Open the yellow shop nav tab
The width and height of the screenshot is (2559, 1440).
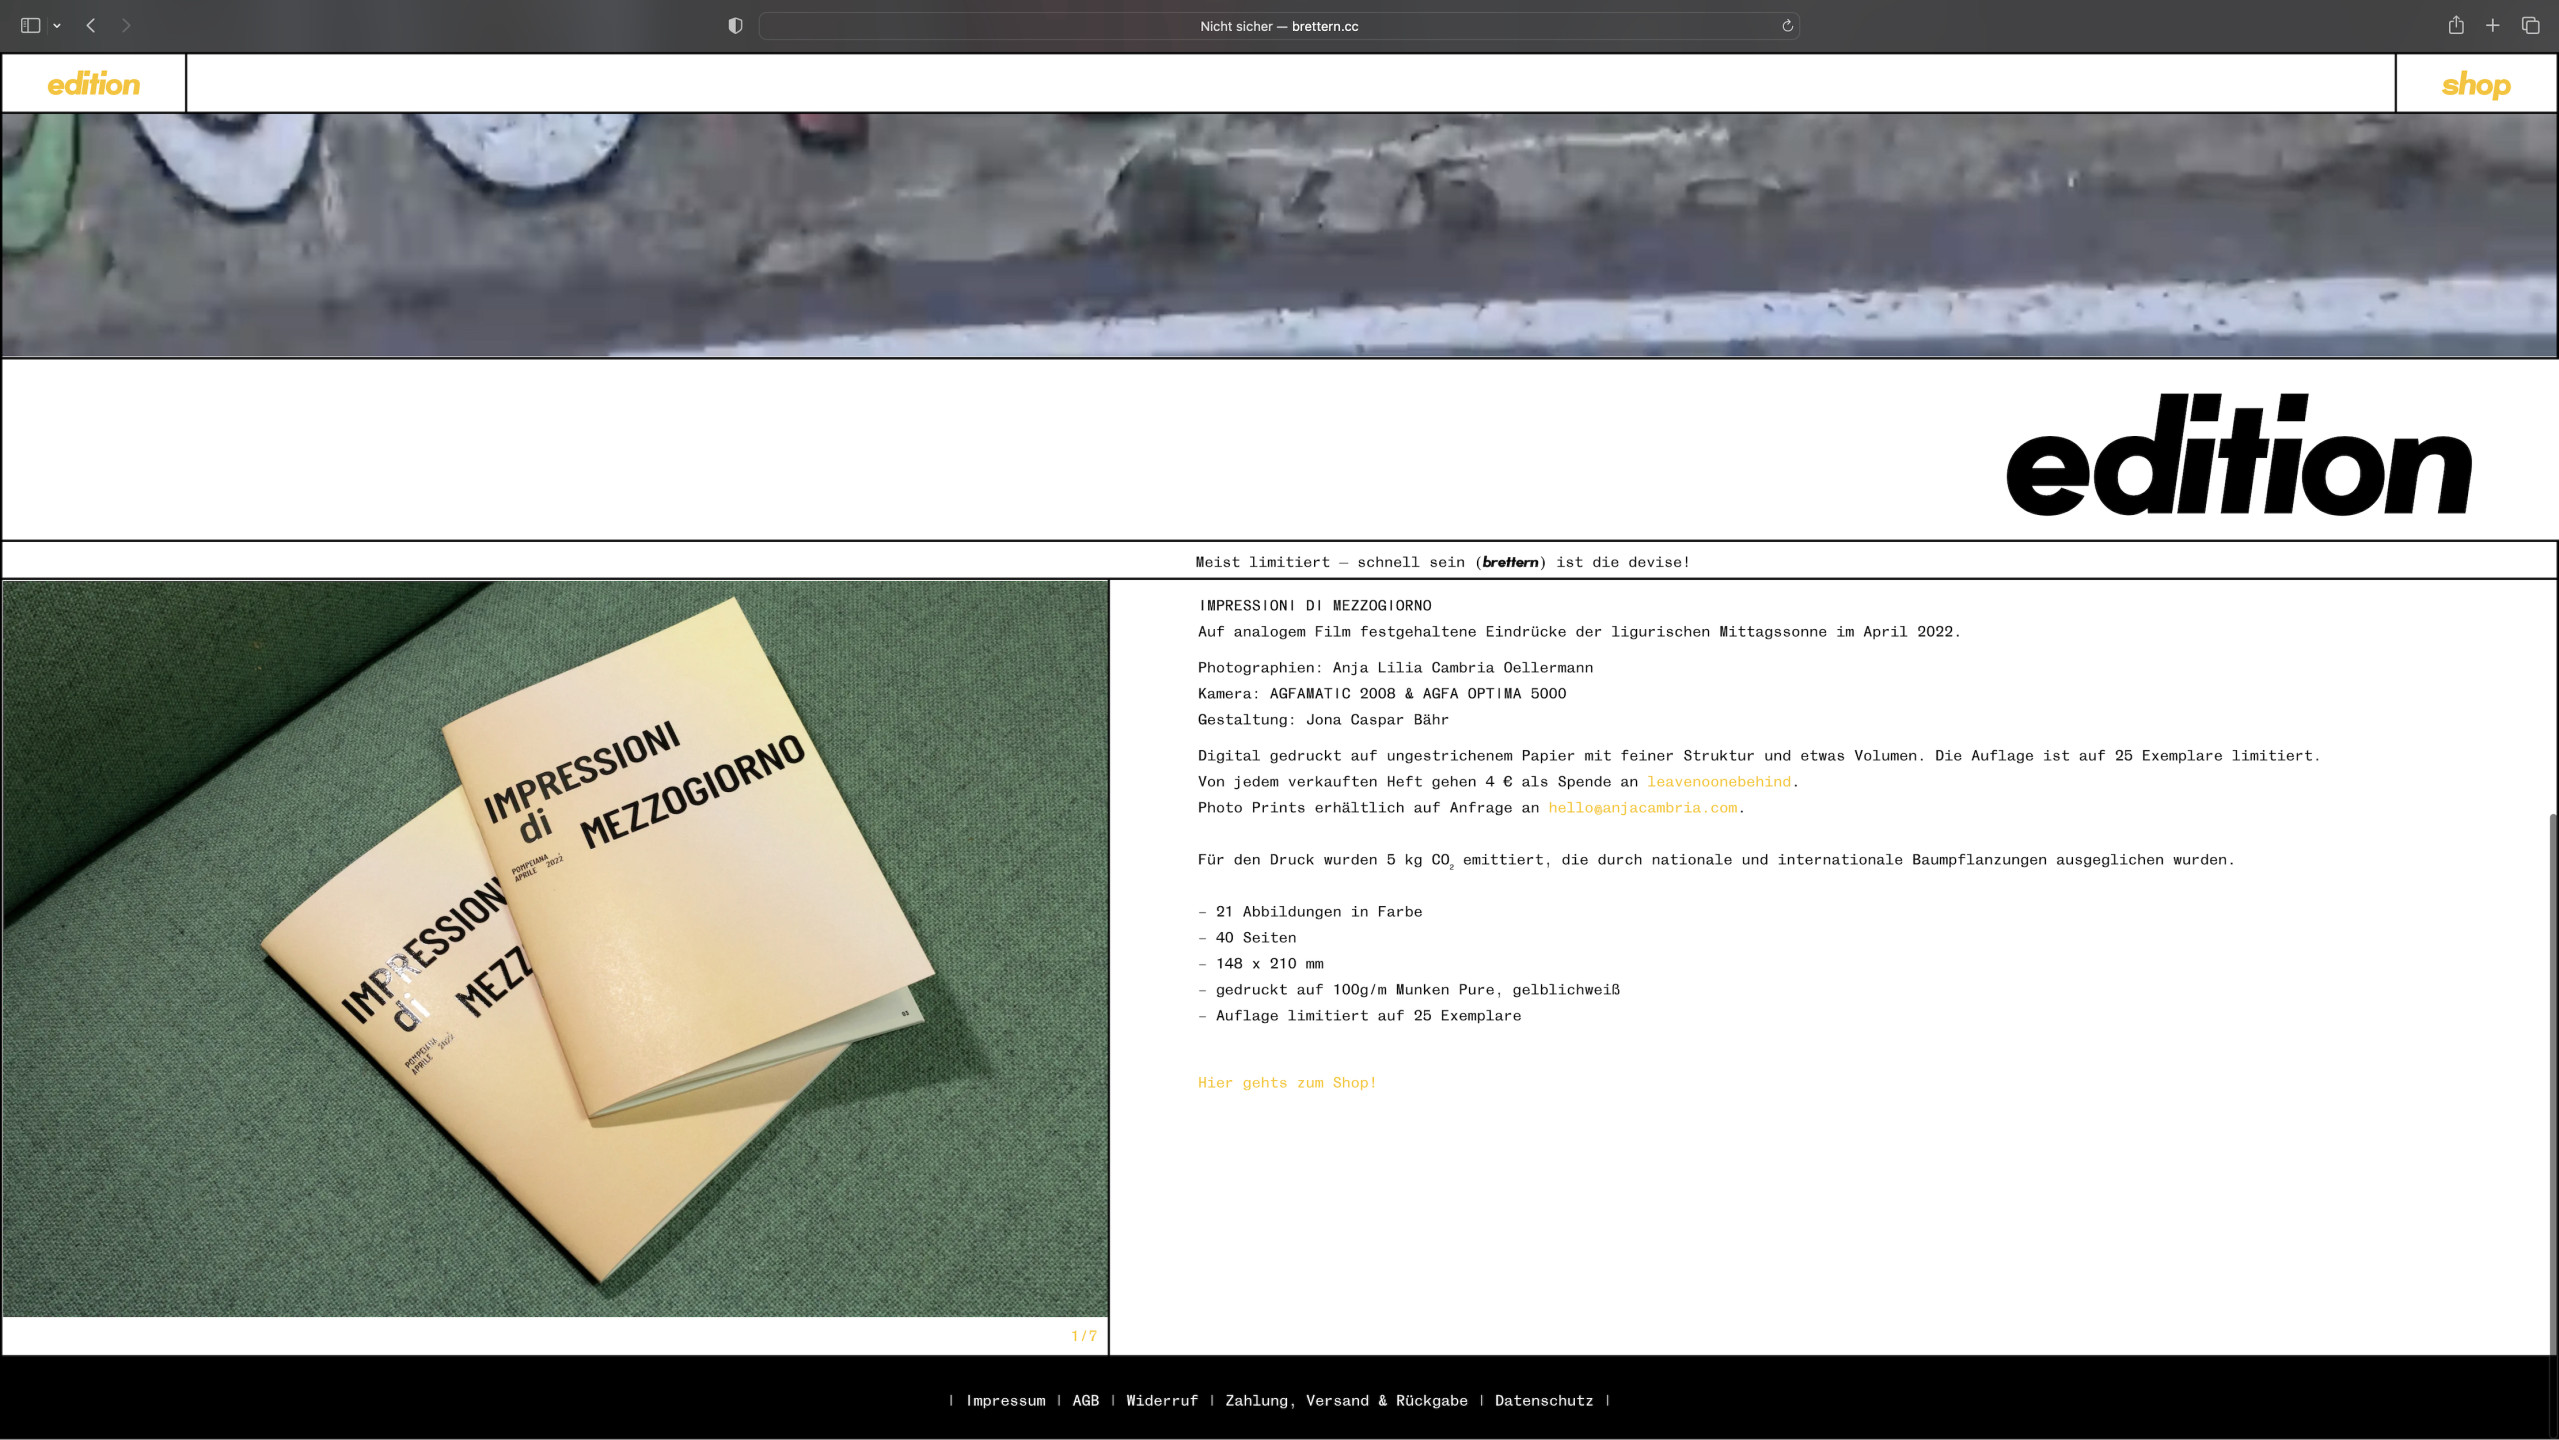pos(2475,85)
